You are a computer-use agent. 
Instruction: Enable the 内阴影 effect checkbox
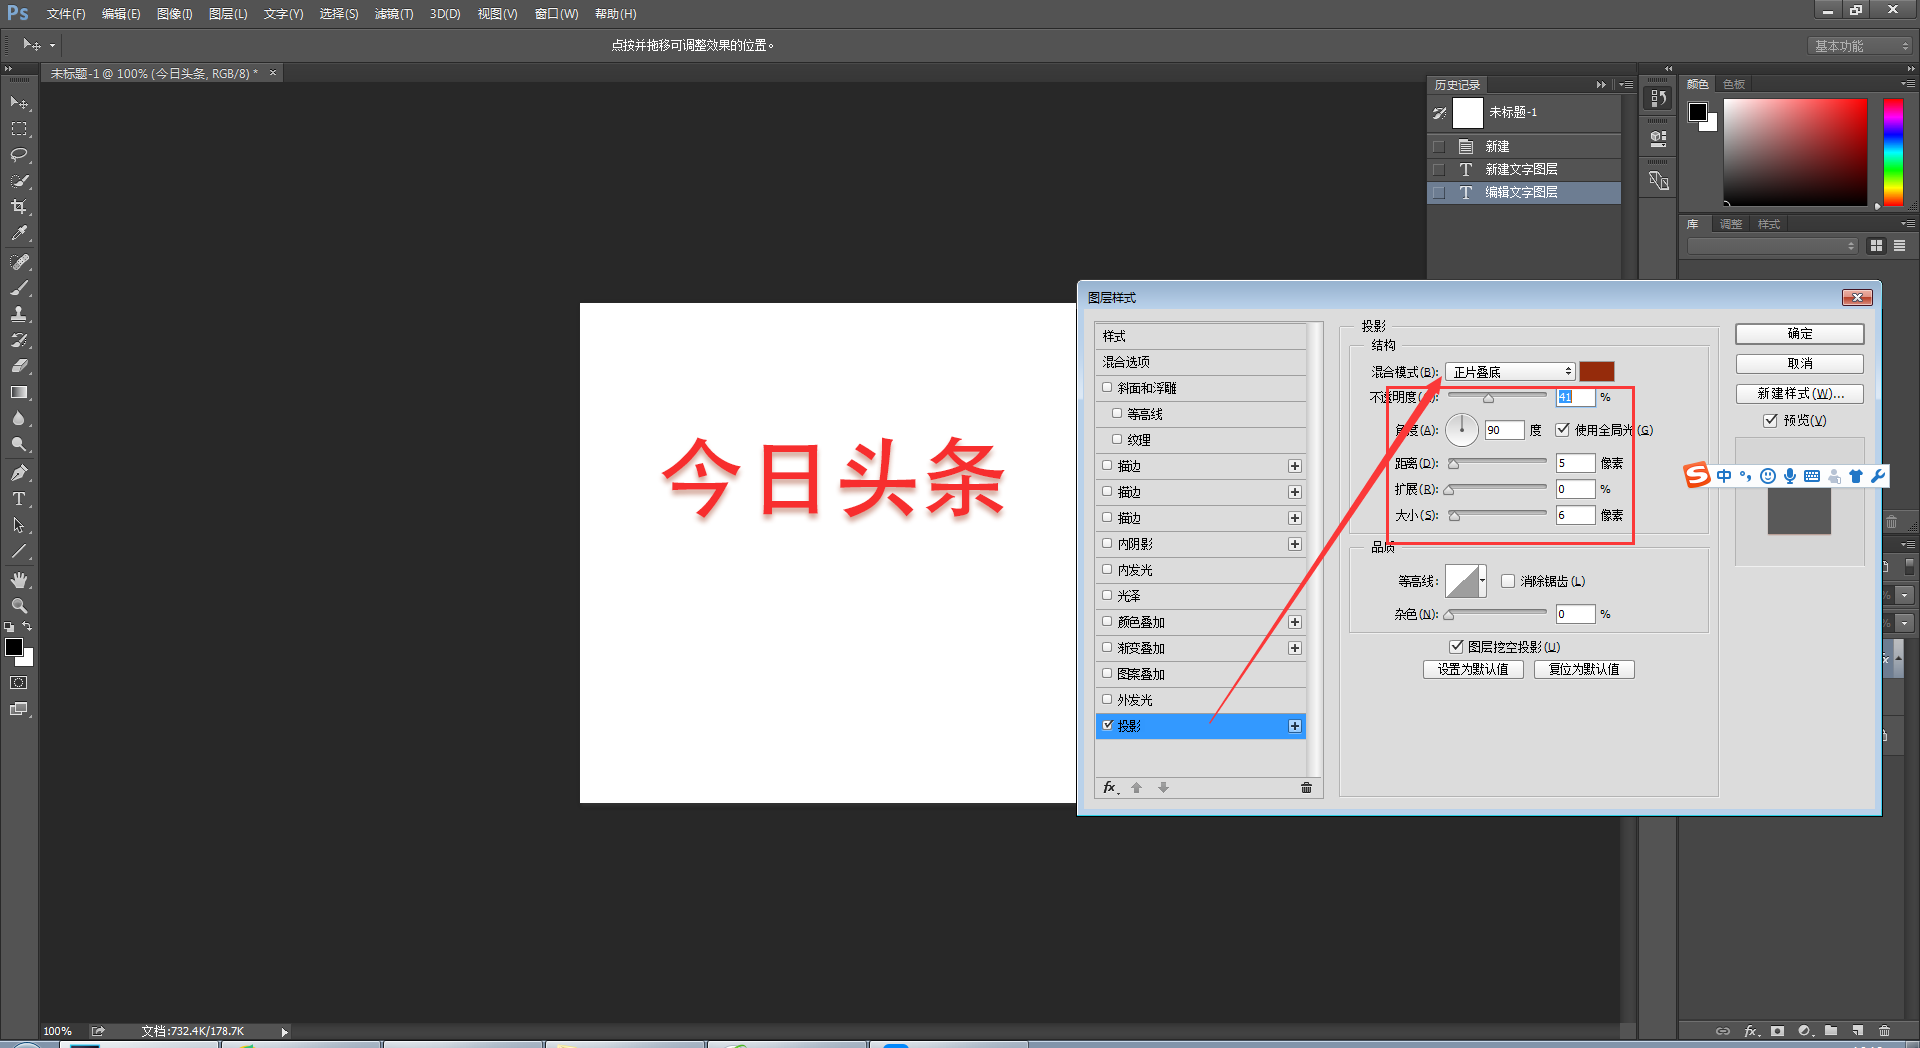coord(1107,543)
